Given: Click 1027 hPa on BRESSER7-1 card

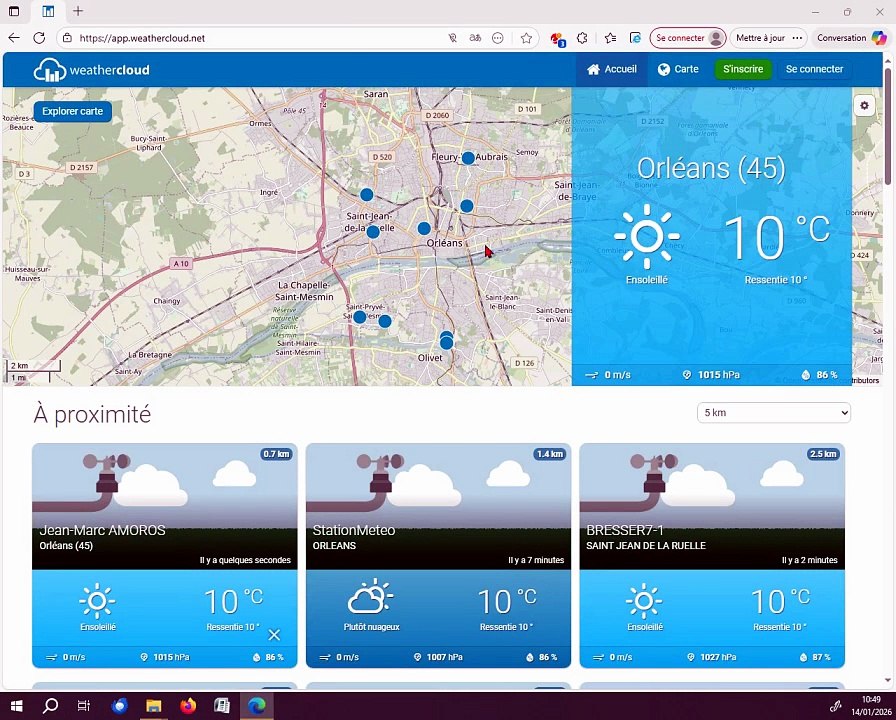Looking at the screenshot, I should pyautogui.click(x=718, y=657).
